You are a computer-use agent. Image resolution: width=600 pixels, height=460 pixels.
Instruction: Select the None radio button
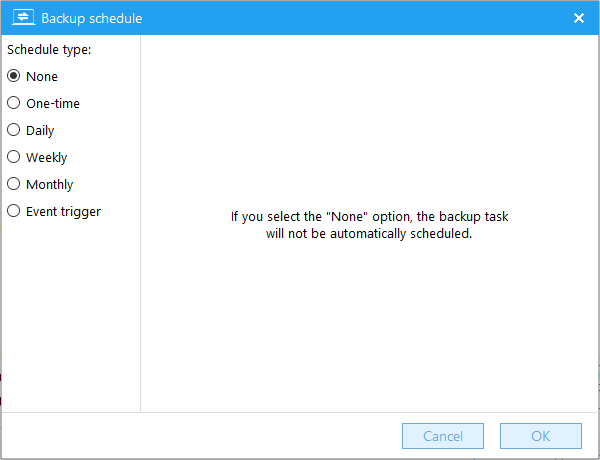(13, 76)
